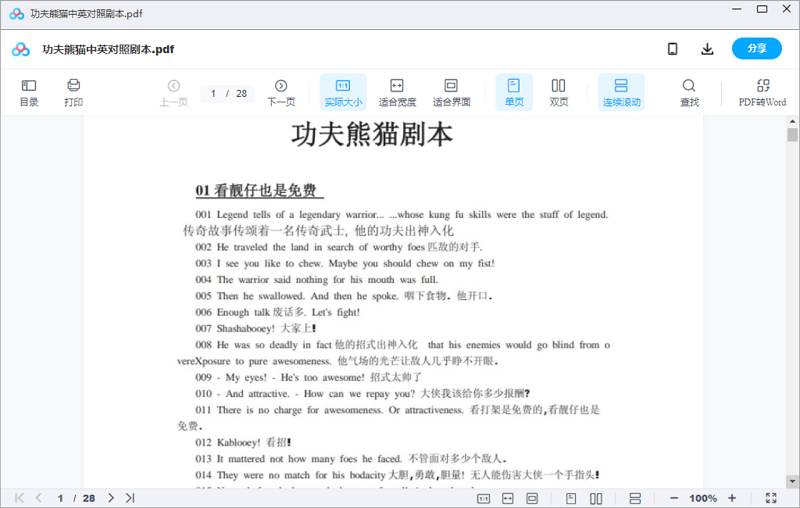This screenshot has height=508, width=800.
Task: Click the download icon in header
Action: pyautogui.click(x=707, y=49)
